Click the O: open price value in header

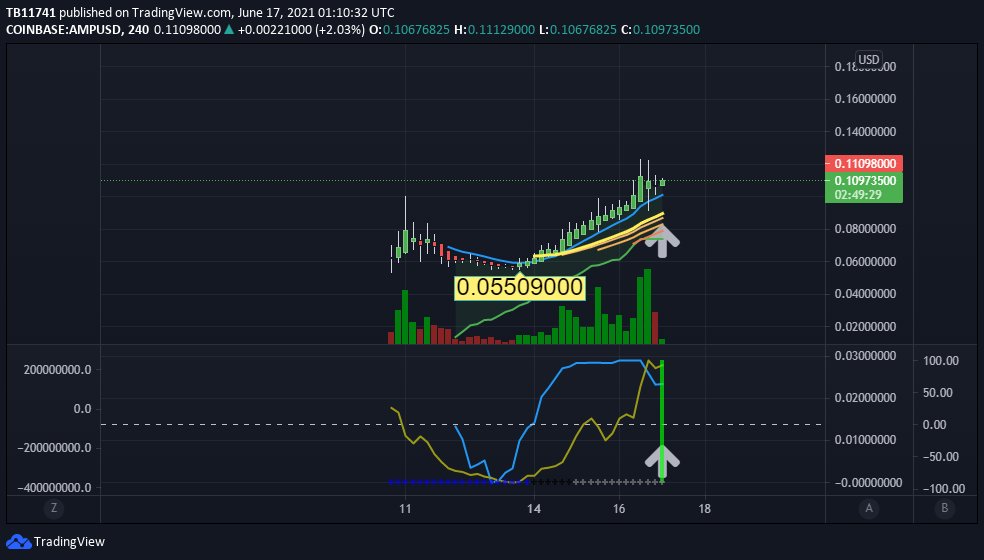(416, 30)
